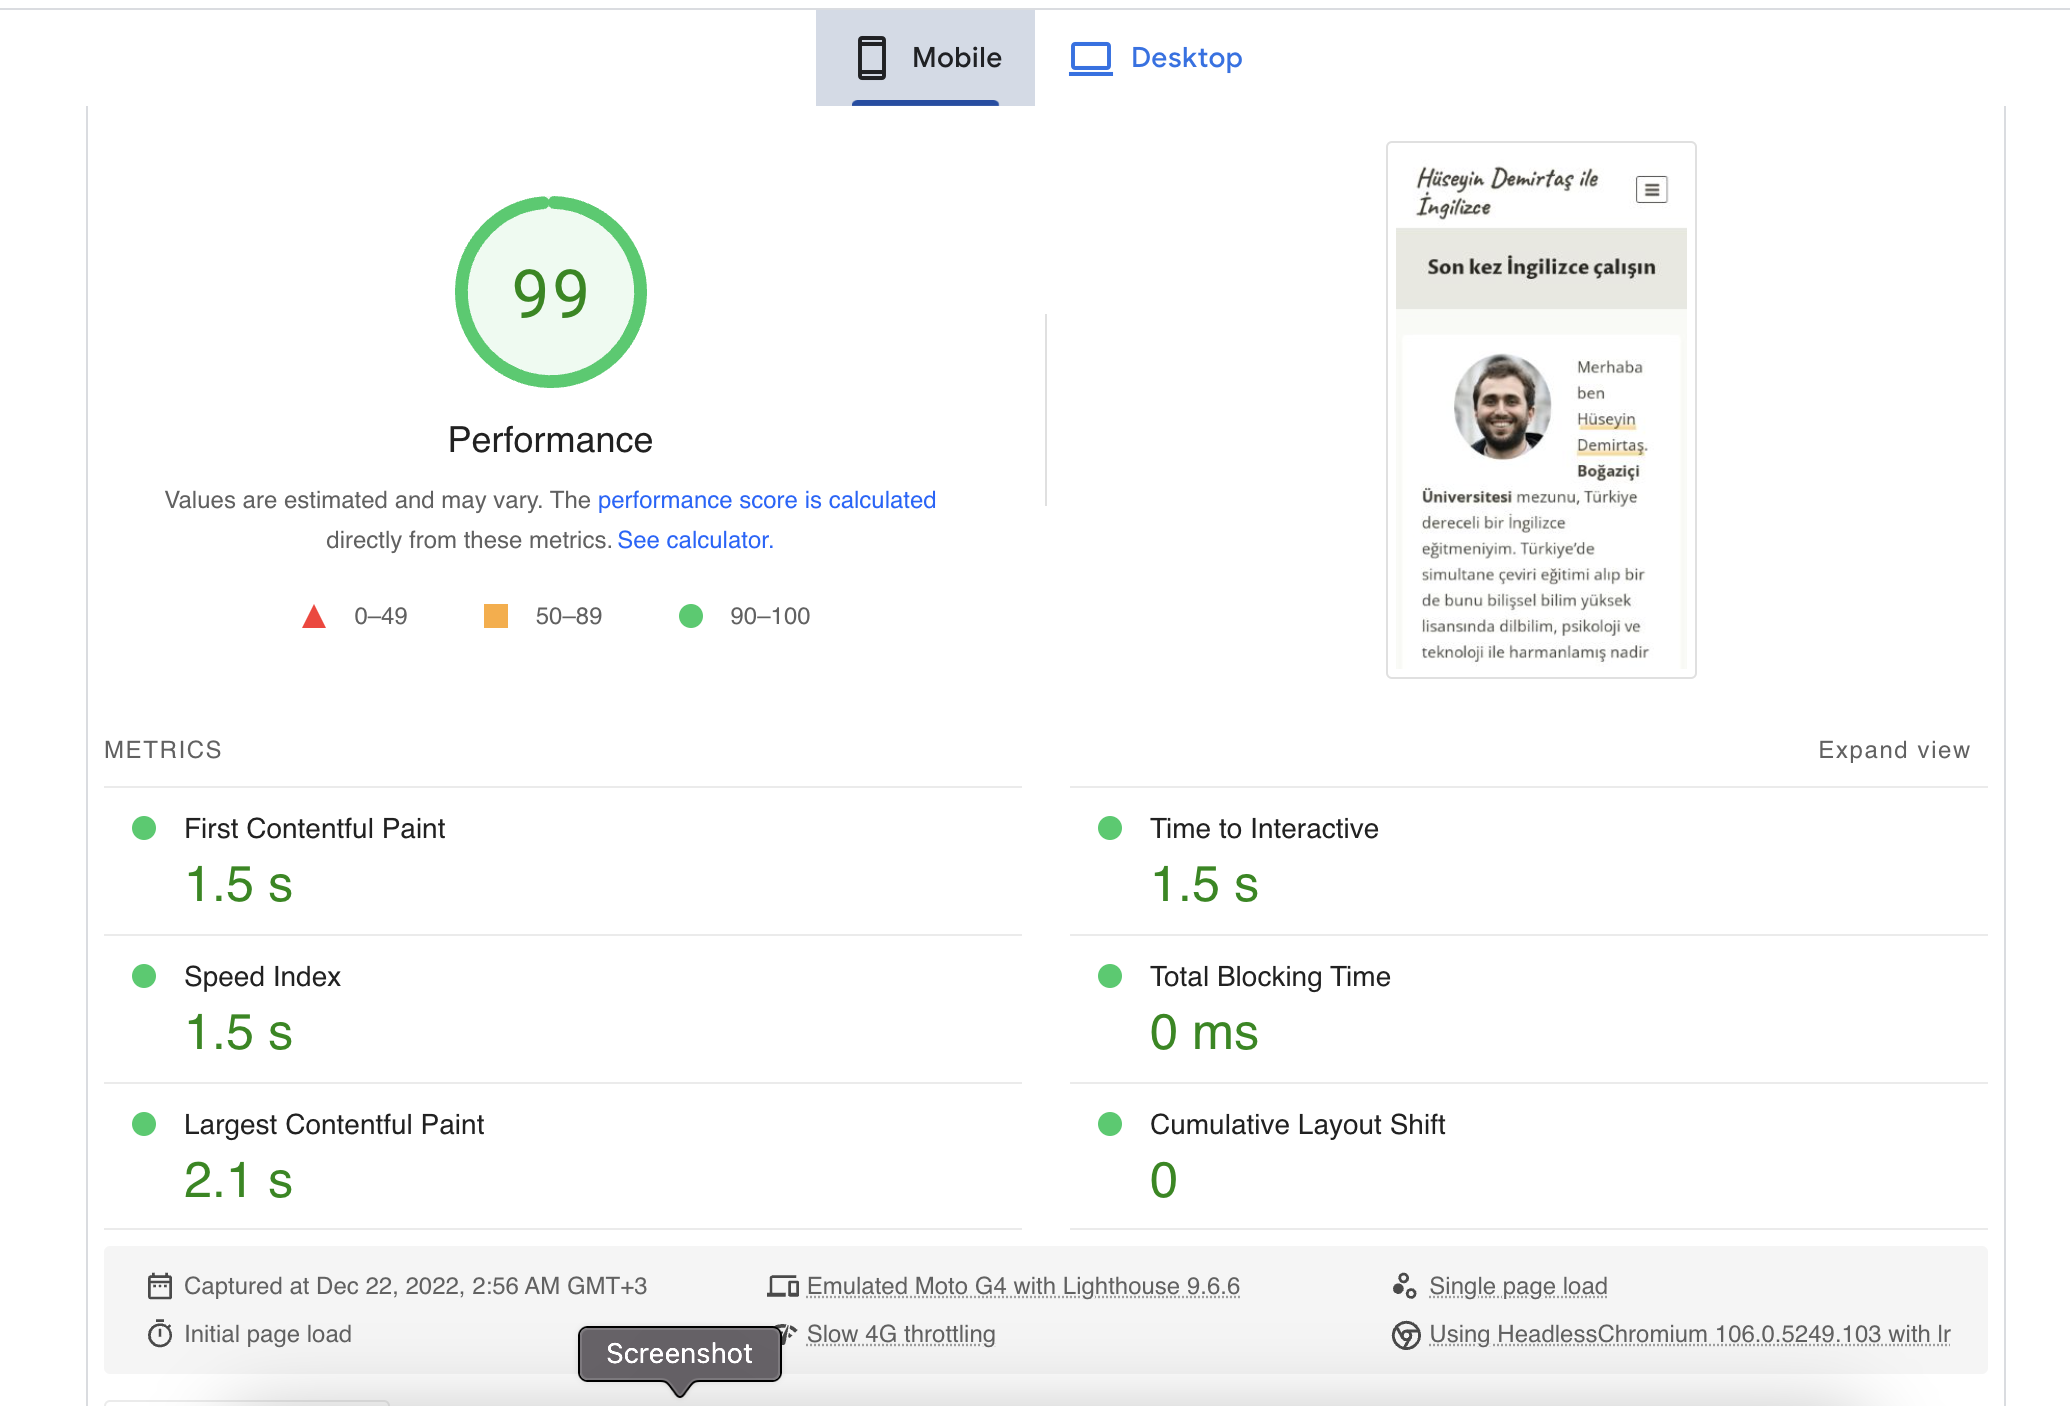Click the red triangle 0–49 legend marker

point(314,616)
